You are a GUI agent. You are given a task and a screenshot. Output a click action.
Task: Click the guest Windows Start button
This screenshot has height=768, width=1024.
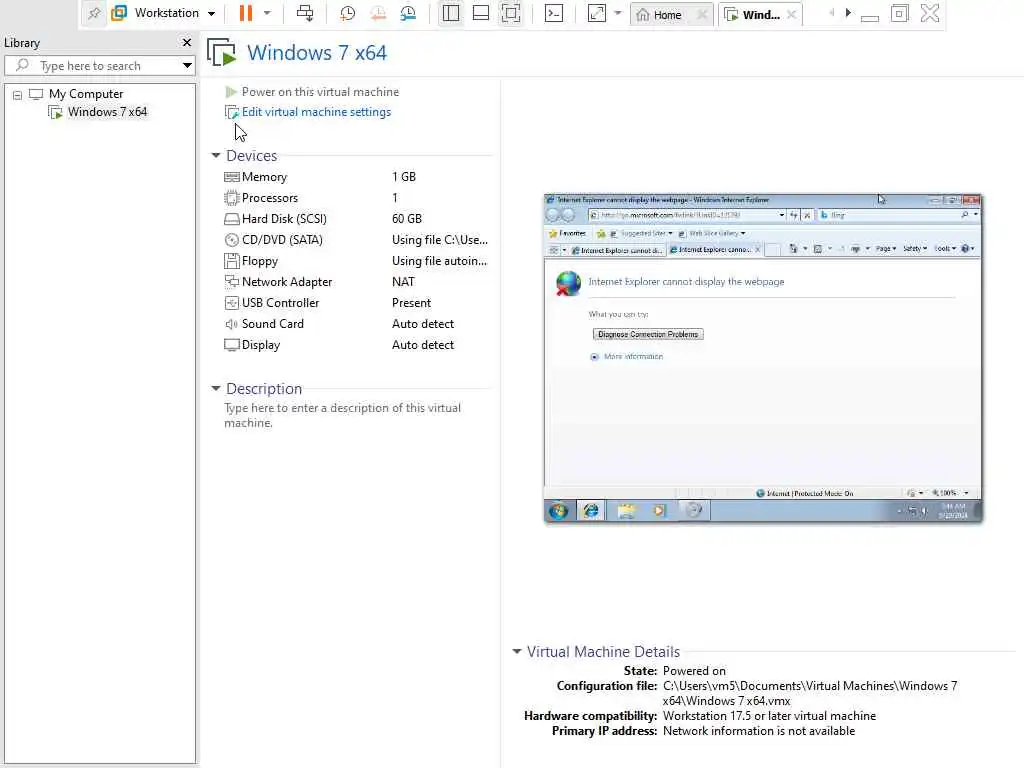click(558, 511)
